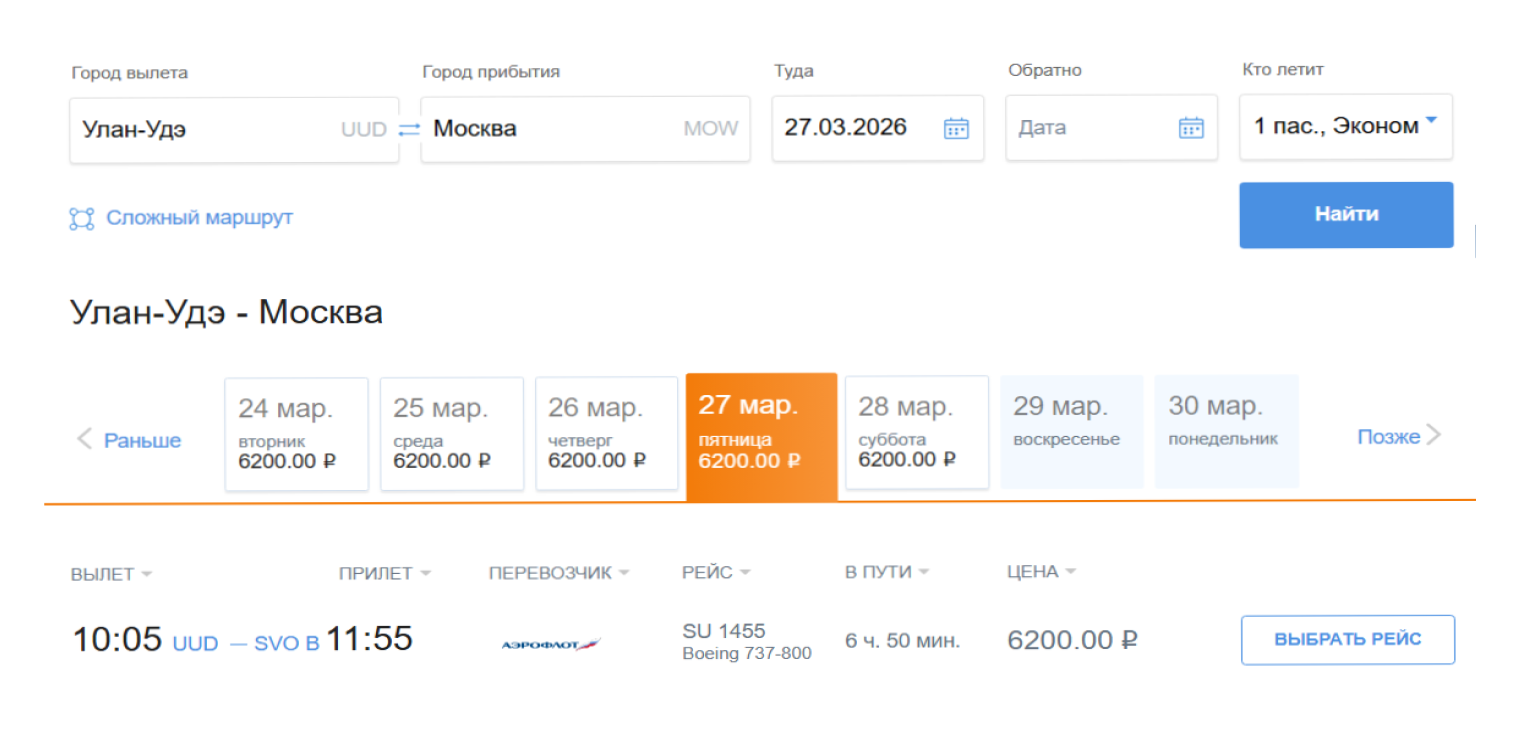Open the Сложный маршрут link
The image size is (1520, 738).
pyautogui.click(x=199, y=218)
